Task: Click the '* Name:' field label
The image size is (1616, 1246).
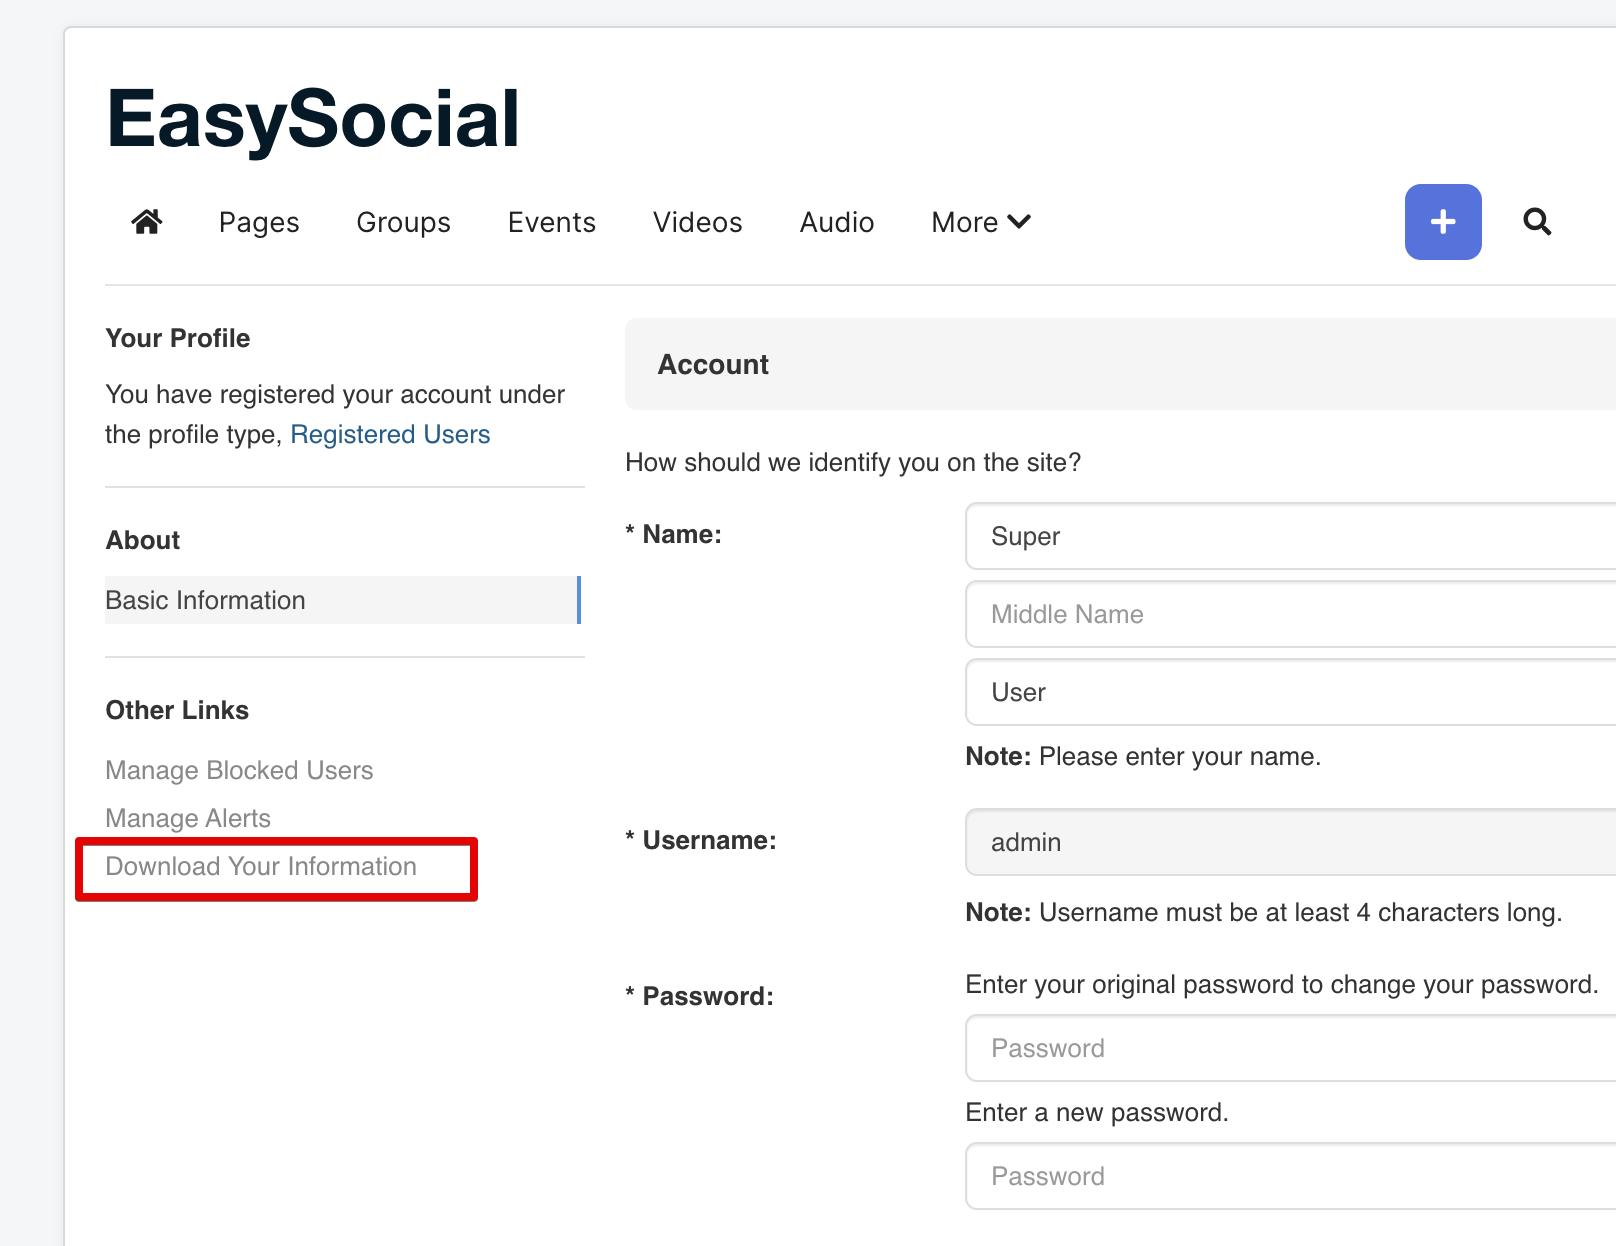Action: (673, 534)
